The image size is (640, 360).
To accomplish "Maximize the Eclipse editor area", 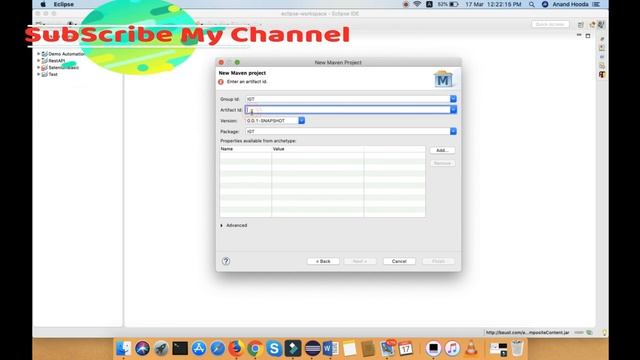I will pos(588,36).
